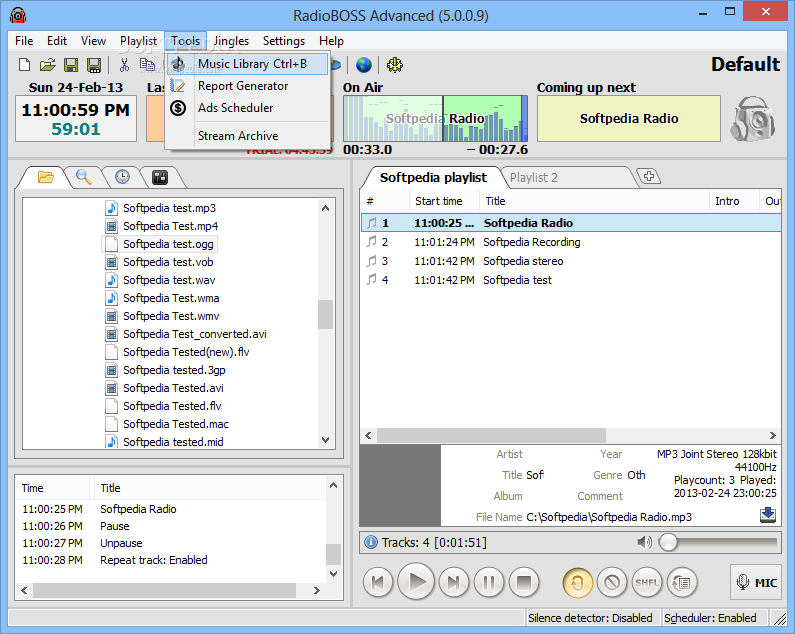Click the RadioBOSS app icon in title bar
Viewport: 795px width, 634px height.
[18, 16]
